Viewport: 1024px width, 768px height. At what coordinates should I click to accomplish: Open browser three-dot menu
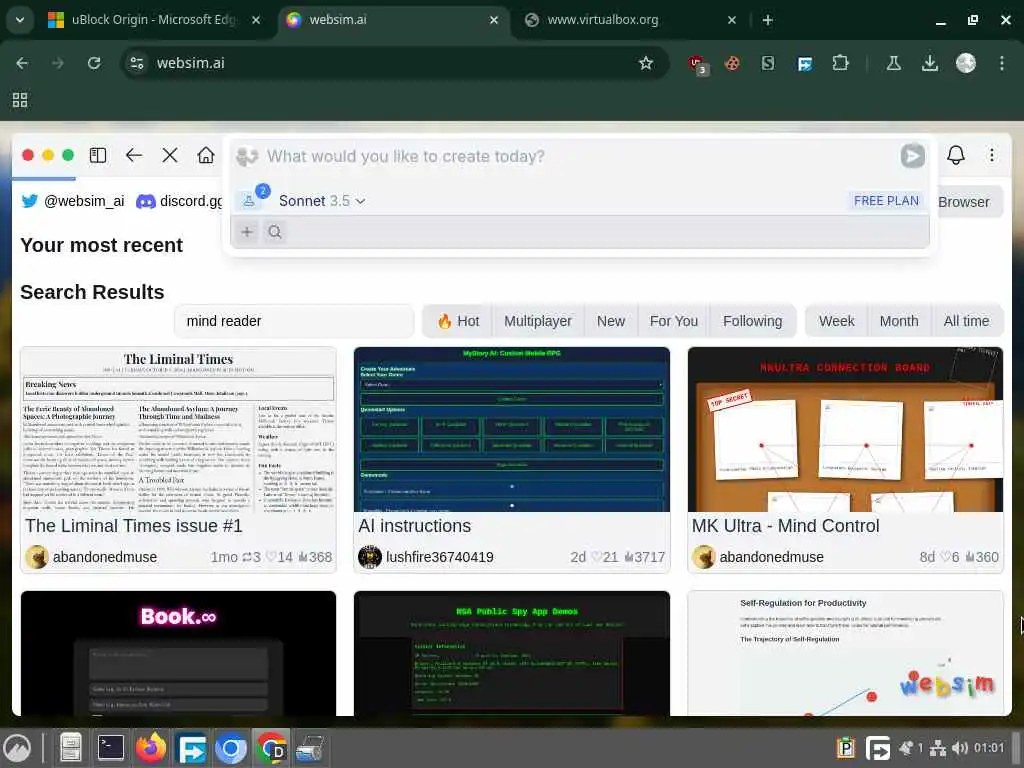pos(1001,63)
